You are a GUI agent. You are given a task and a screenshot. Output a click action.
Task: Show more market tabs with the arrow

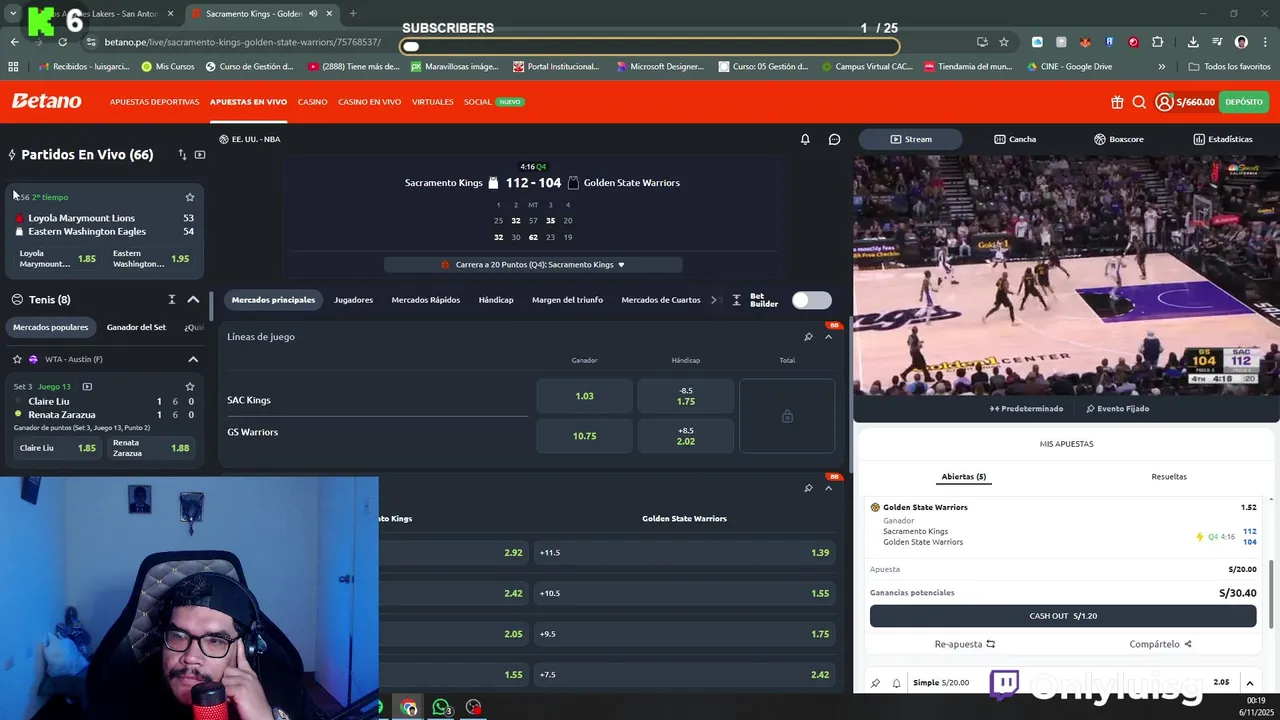pyautogui.click(x=714, y=300)
